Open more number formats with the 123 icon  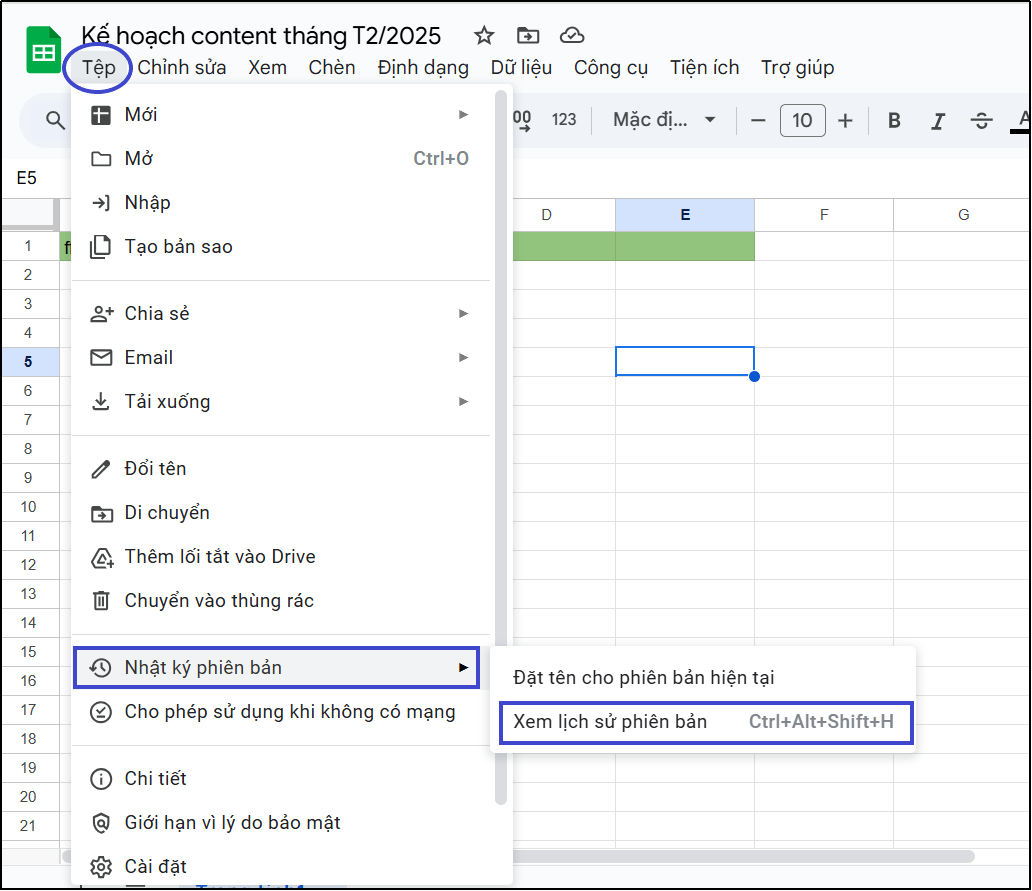[x=564, y=120]
